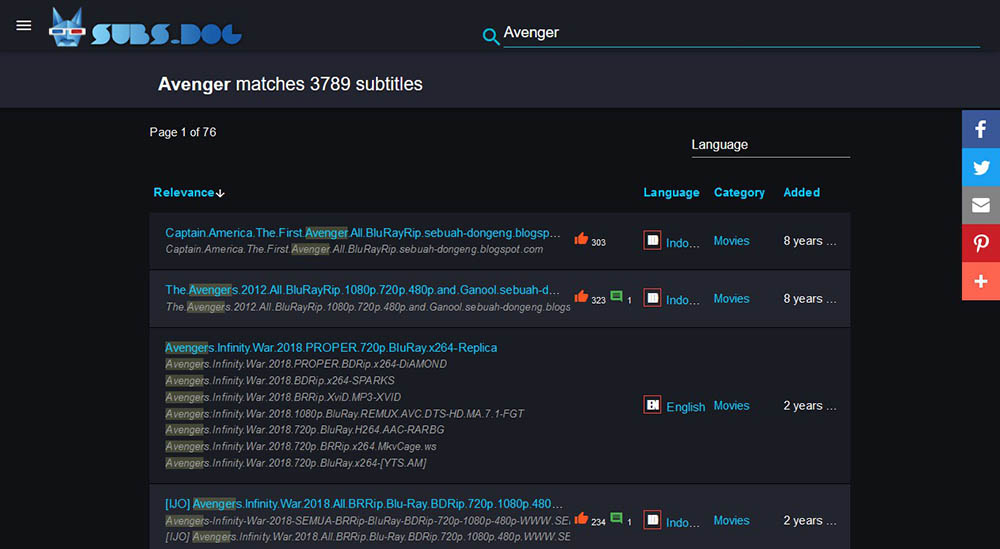Click the search field containing Avenger
1000x549 pixels.
(740, 33)
